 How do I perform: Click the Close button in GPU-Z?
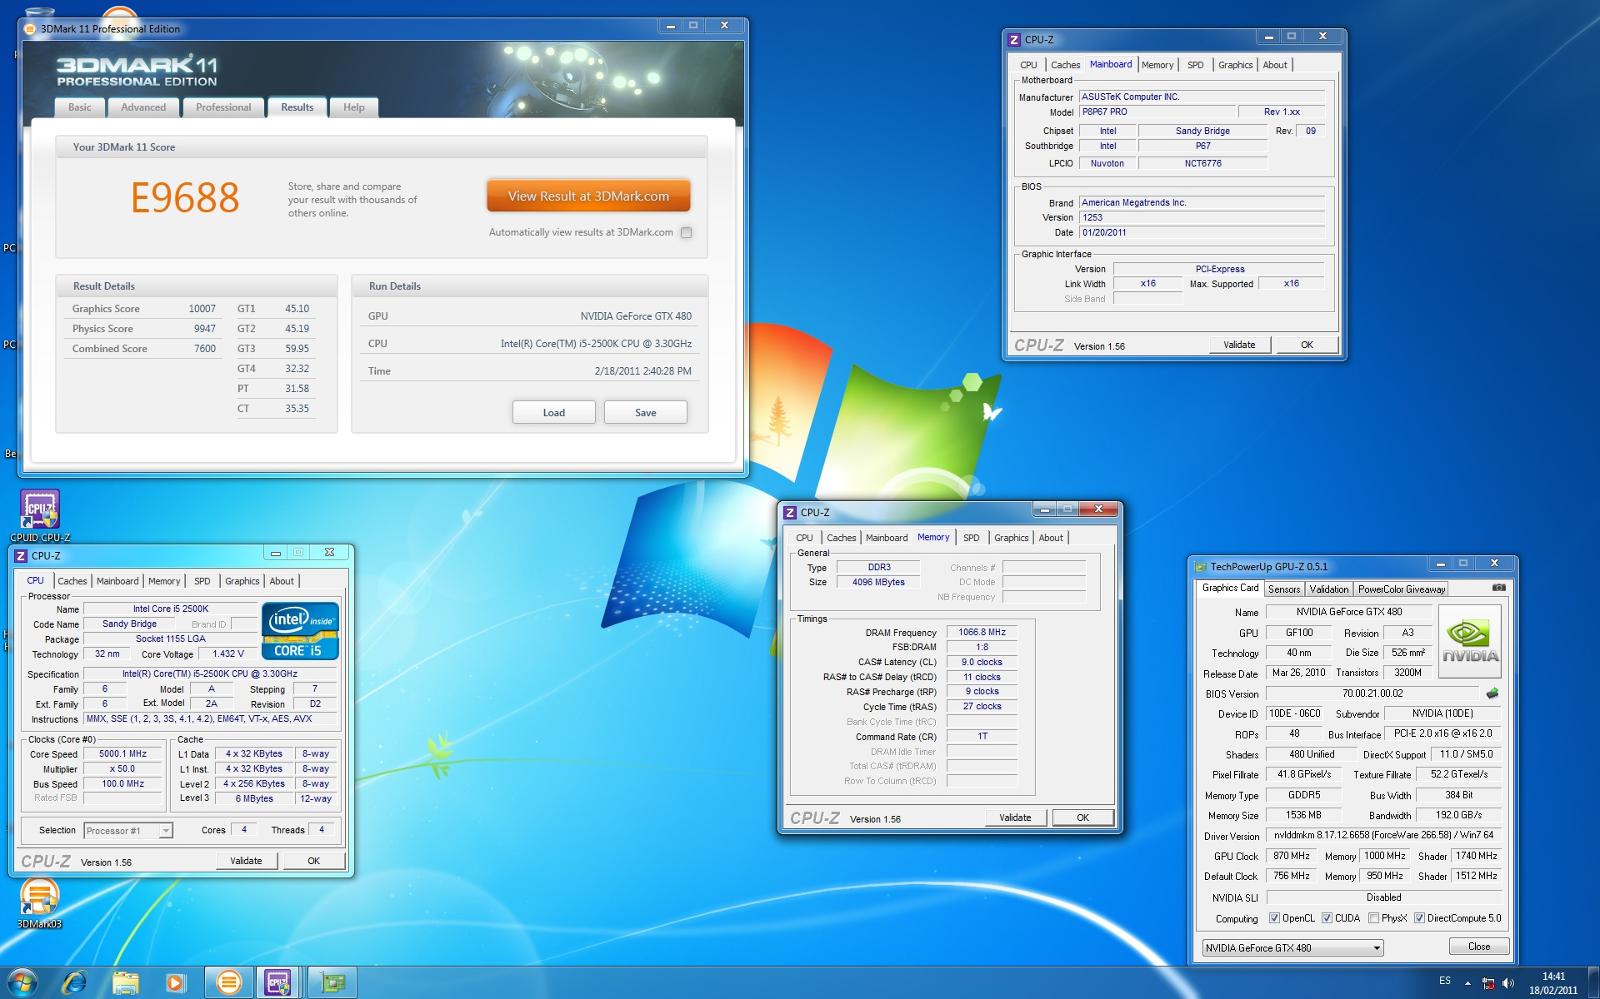pos(1479,946)
